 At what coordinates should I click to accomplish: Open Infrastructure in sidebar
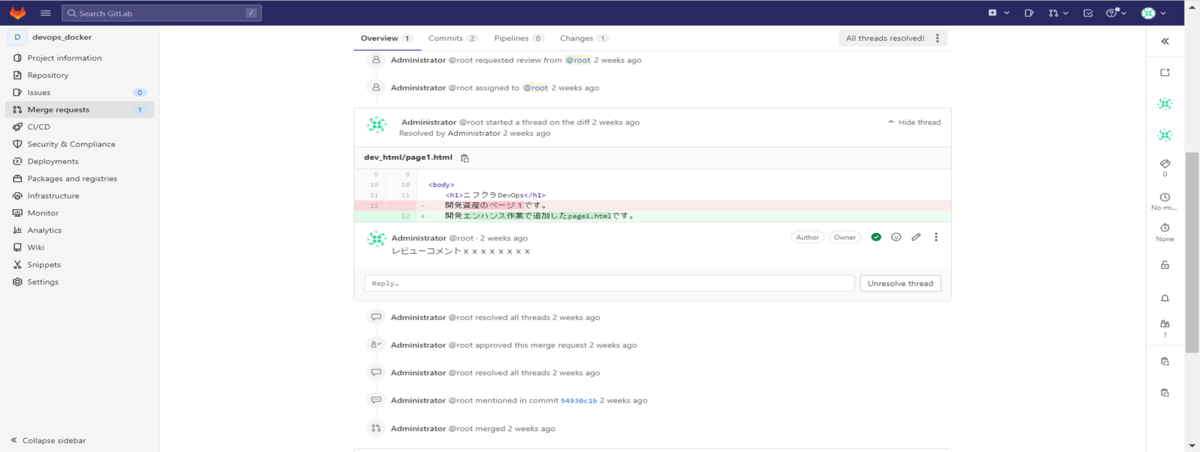tap(54, 196)
